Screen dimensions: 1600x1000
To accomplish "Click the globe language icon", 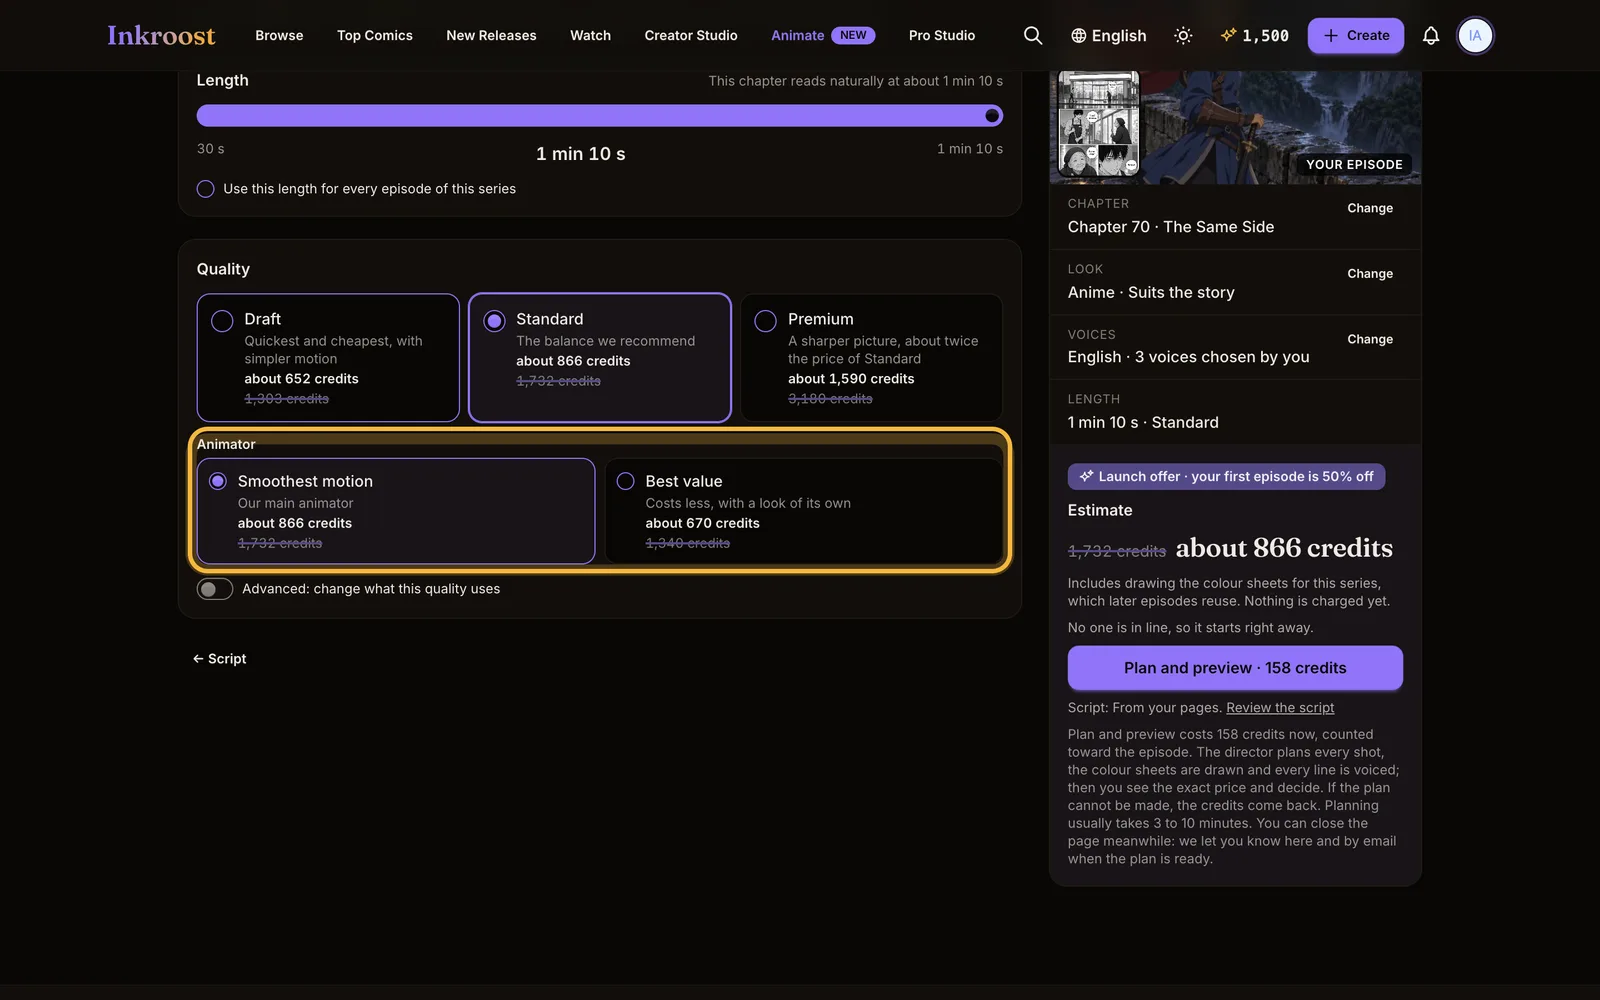I will [1078, 36].
